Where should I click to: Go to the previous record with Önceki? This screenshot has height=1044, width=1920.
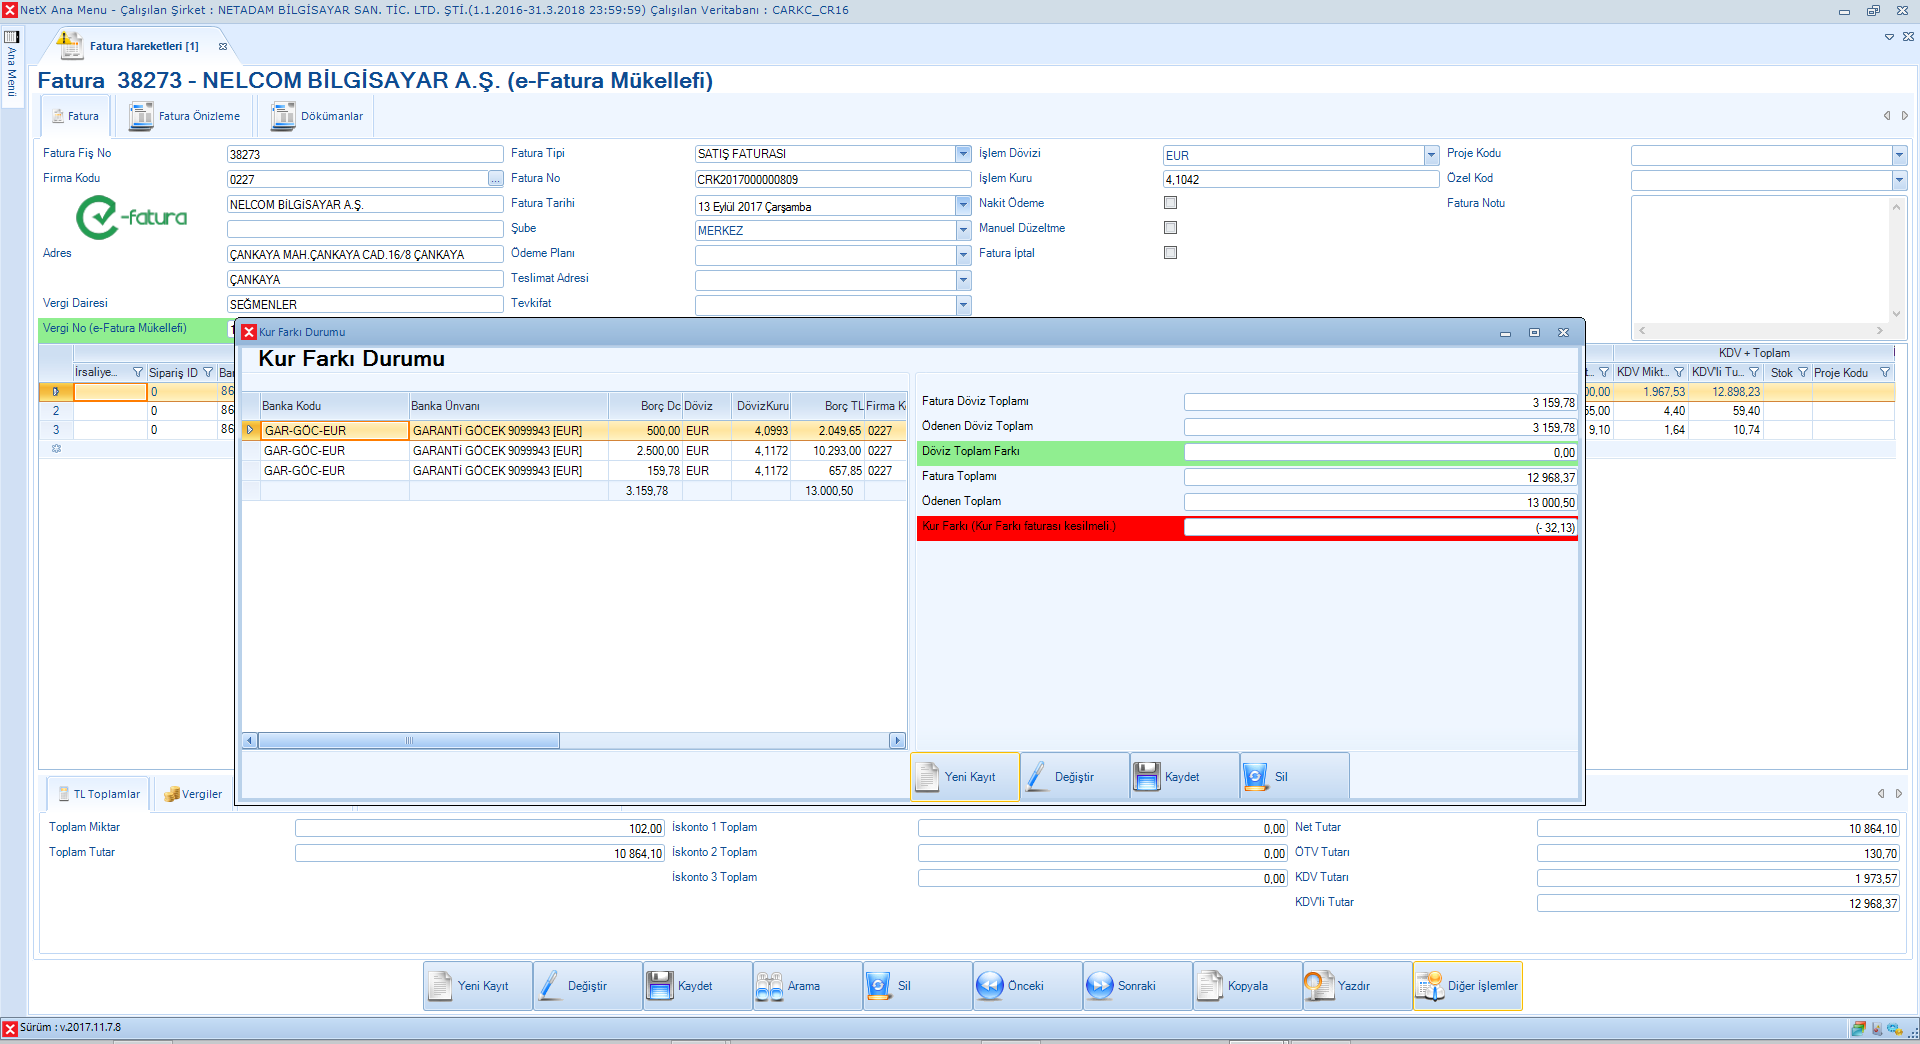[x=989, y=986]
